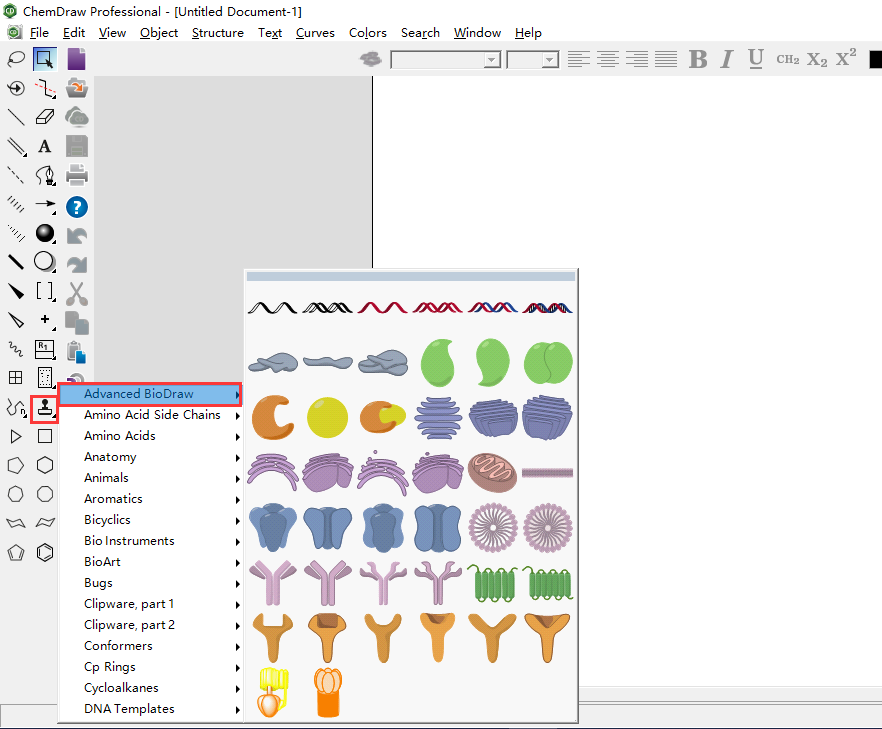Open the Search menu

[x=420, y=33]
